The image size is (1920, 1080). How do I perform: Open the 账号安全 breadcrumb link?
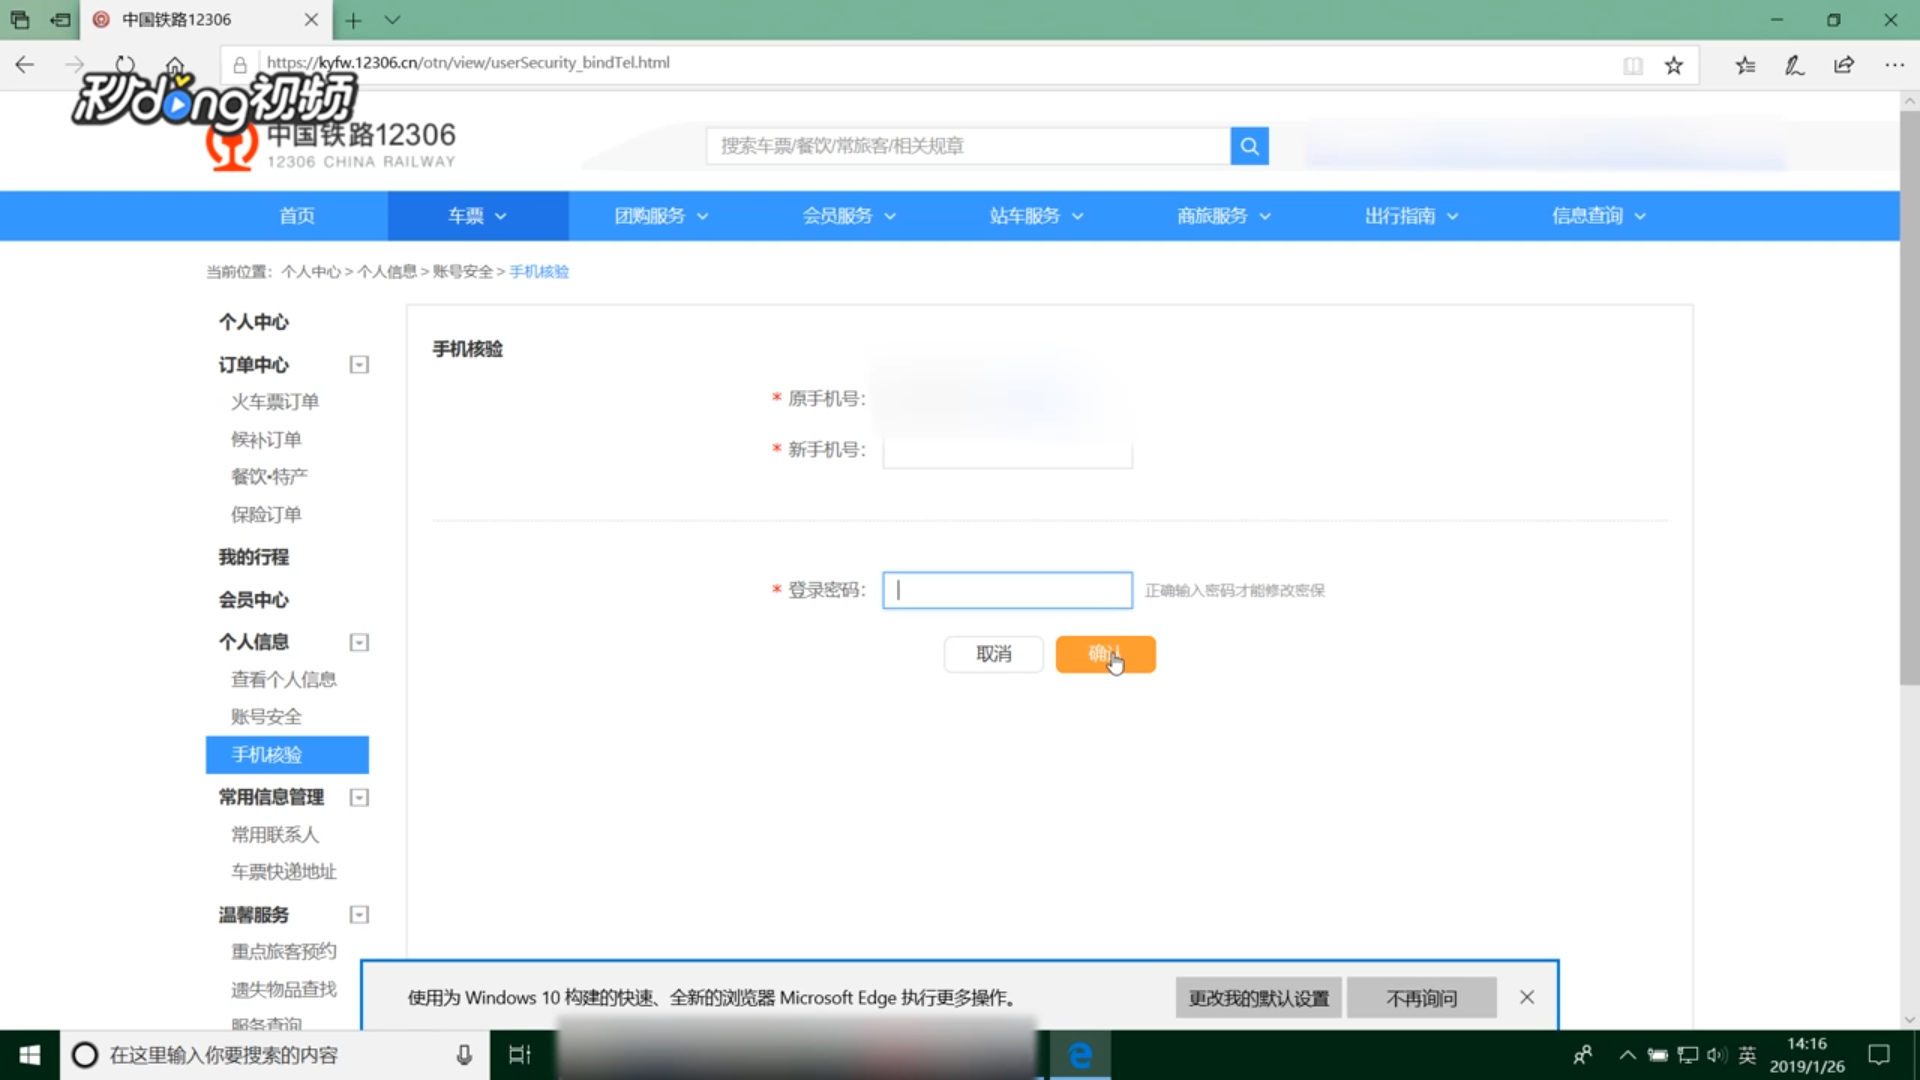coord(462,271)
